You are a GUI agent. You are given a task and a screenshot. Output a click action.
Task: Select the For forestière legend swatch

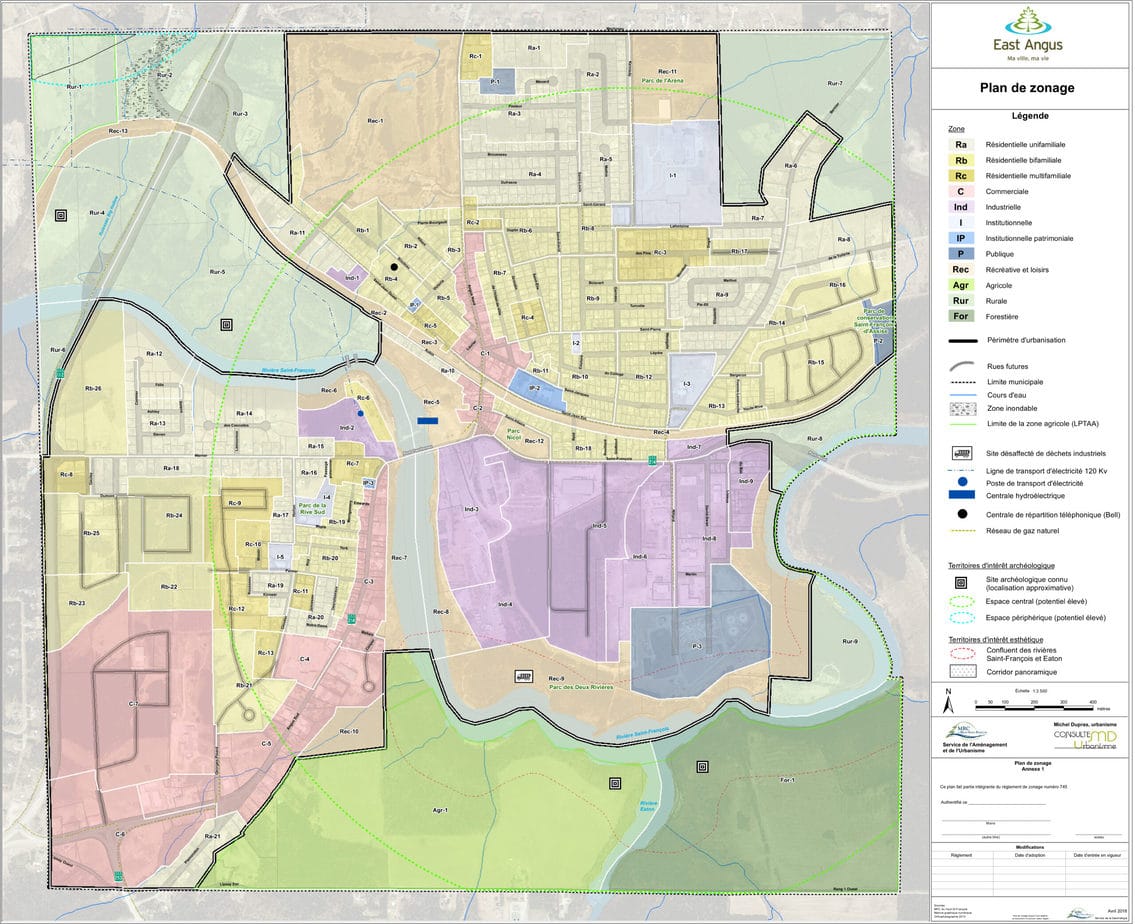[959, 316]
